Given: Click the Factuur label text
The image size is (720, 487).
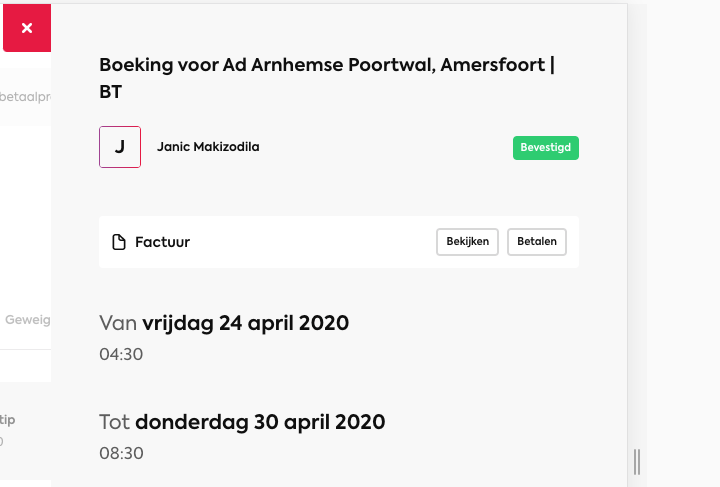Looking at the screenshot, I should pyautogui.click(x=162, y=242).
